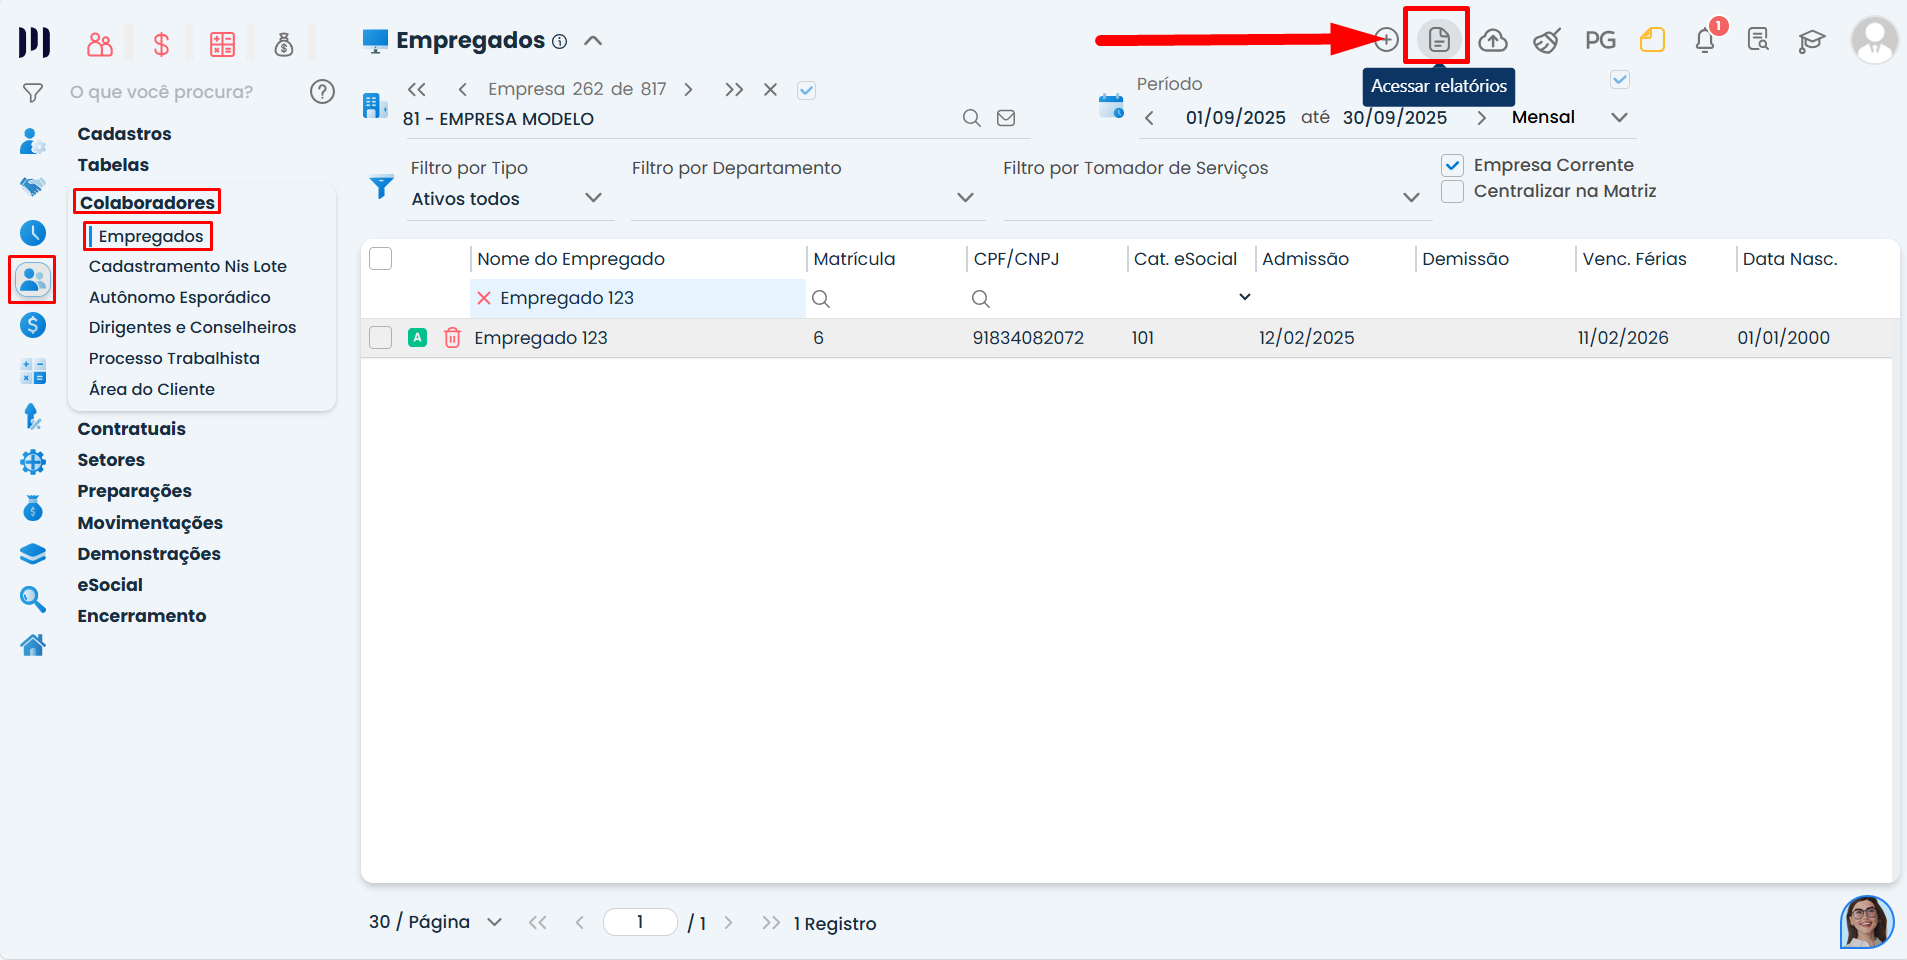Open the help question mark icon

pos(322,92)
